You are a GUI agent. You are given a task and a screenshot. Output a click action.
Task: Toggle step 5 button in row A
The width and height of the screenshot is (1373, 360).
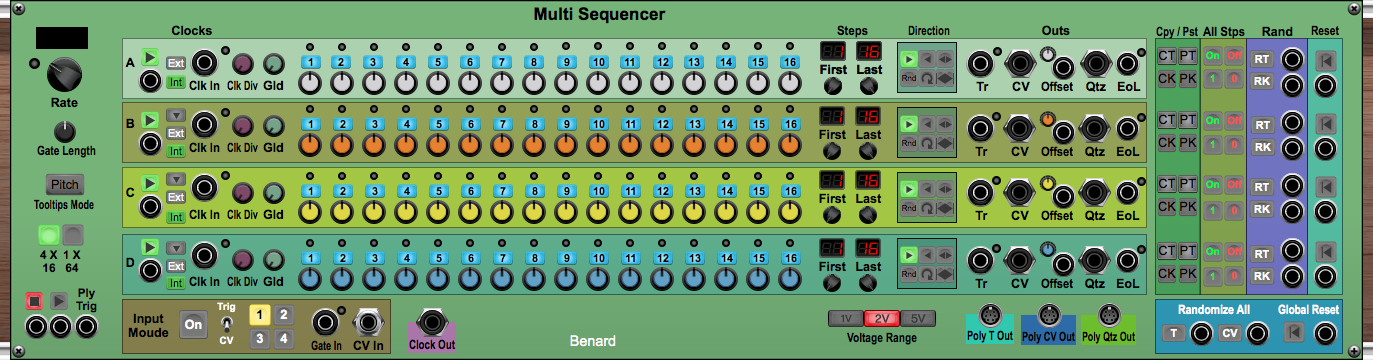click(437, 62)
